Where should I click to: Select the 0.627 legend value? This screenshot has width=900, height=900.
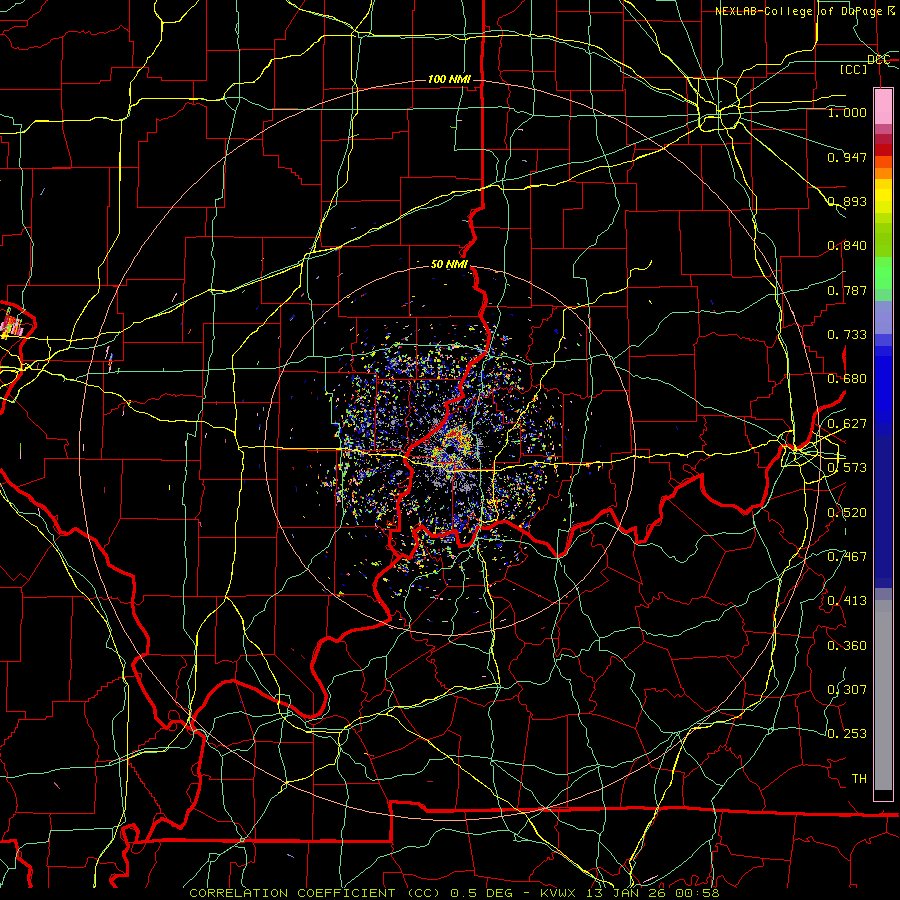(847, 424)
